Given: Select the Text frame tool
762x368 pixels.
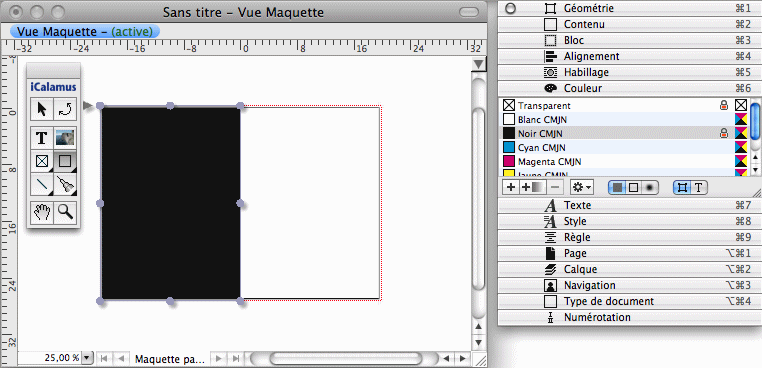Looking at the screenshot, I should (42, 138).
